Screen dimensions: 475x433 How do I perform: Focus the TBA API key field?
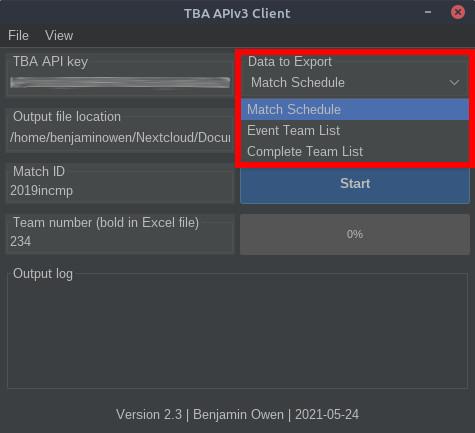(x=120, y=82)
